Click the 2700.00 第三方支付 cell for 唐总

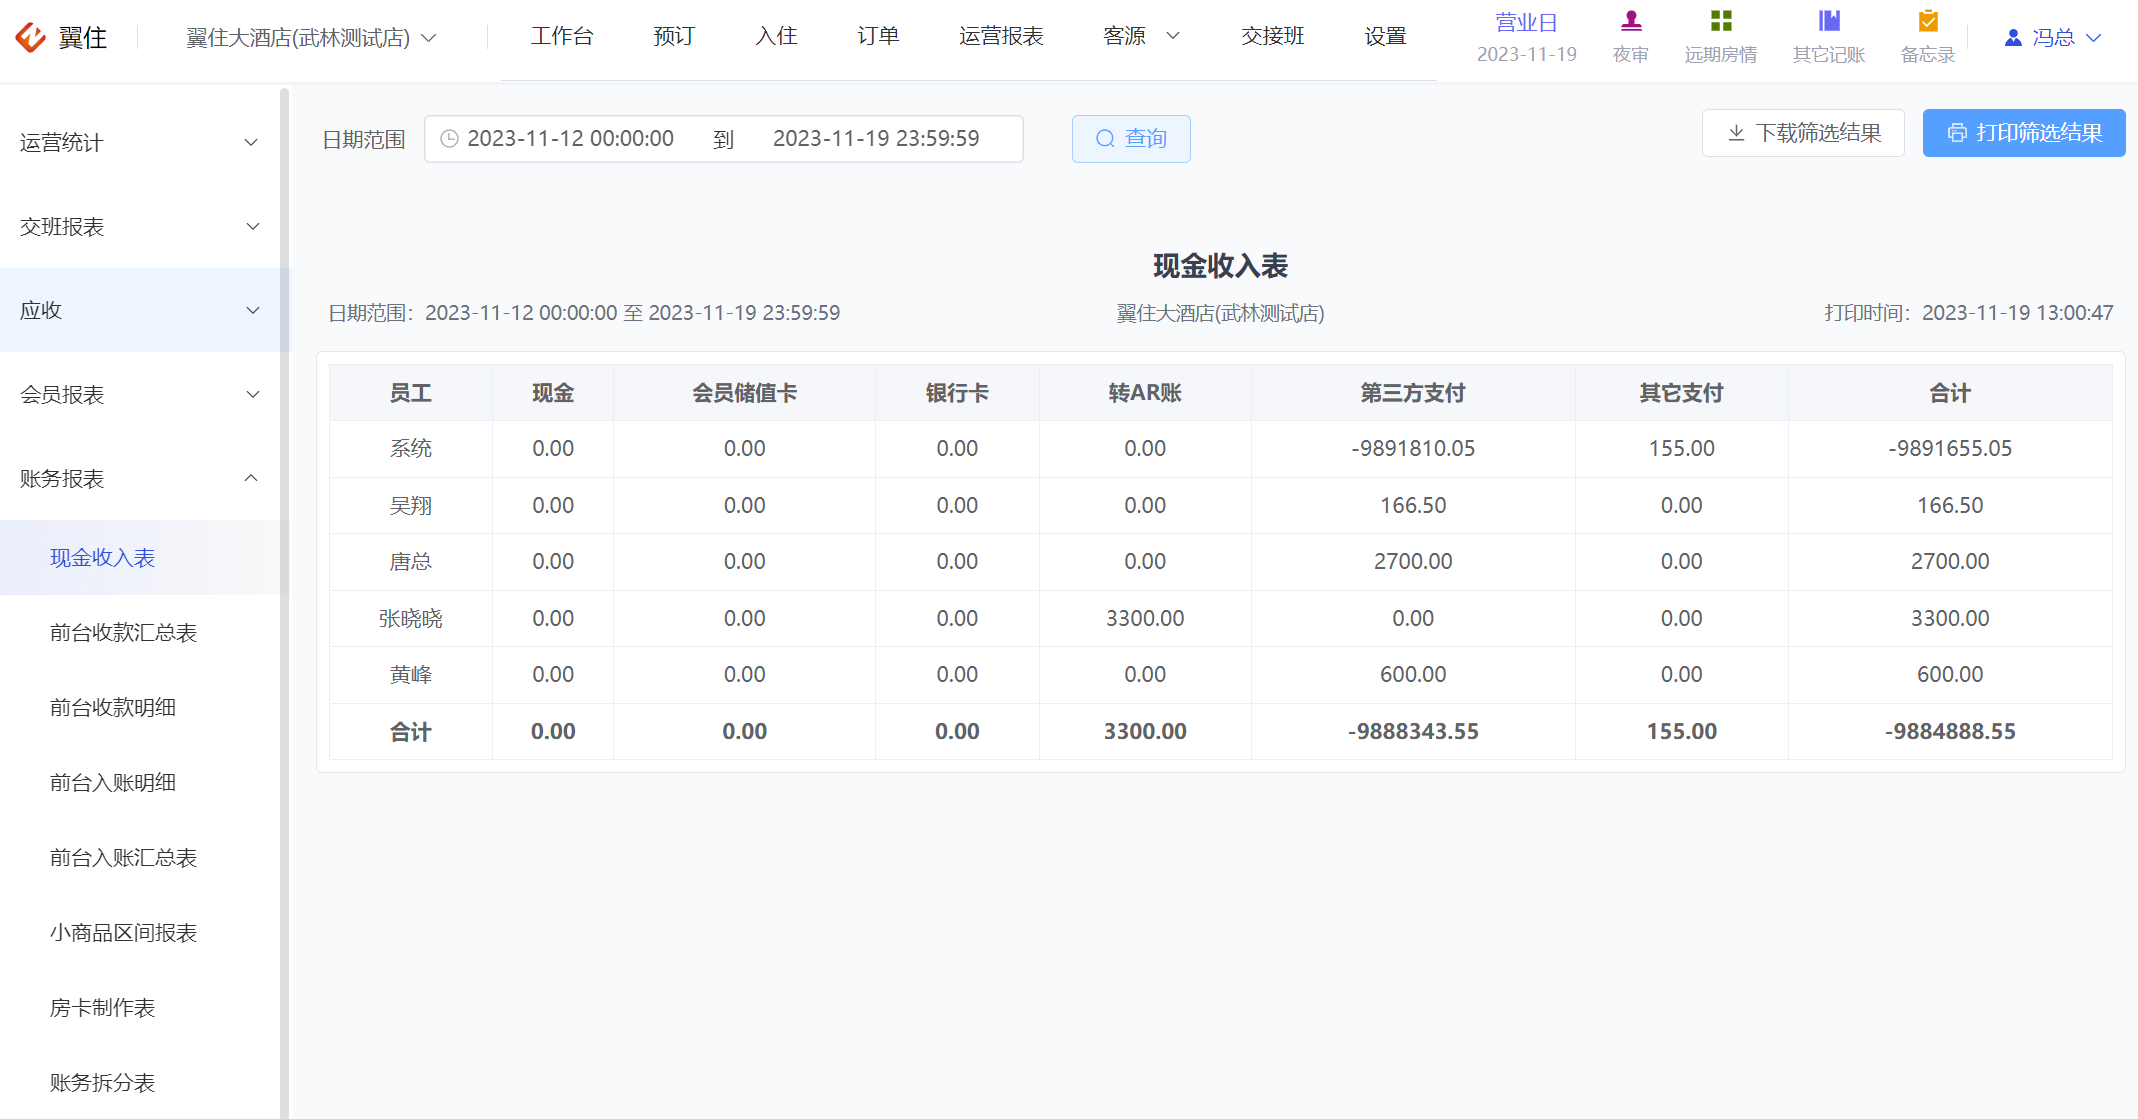(1413, 561)
